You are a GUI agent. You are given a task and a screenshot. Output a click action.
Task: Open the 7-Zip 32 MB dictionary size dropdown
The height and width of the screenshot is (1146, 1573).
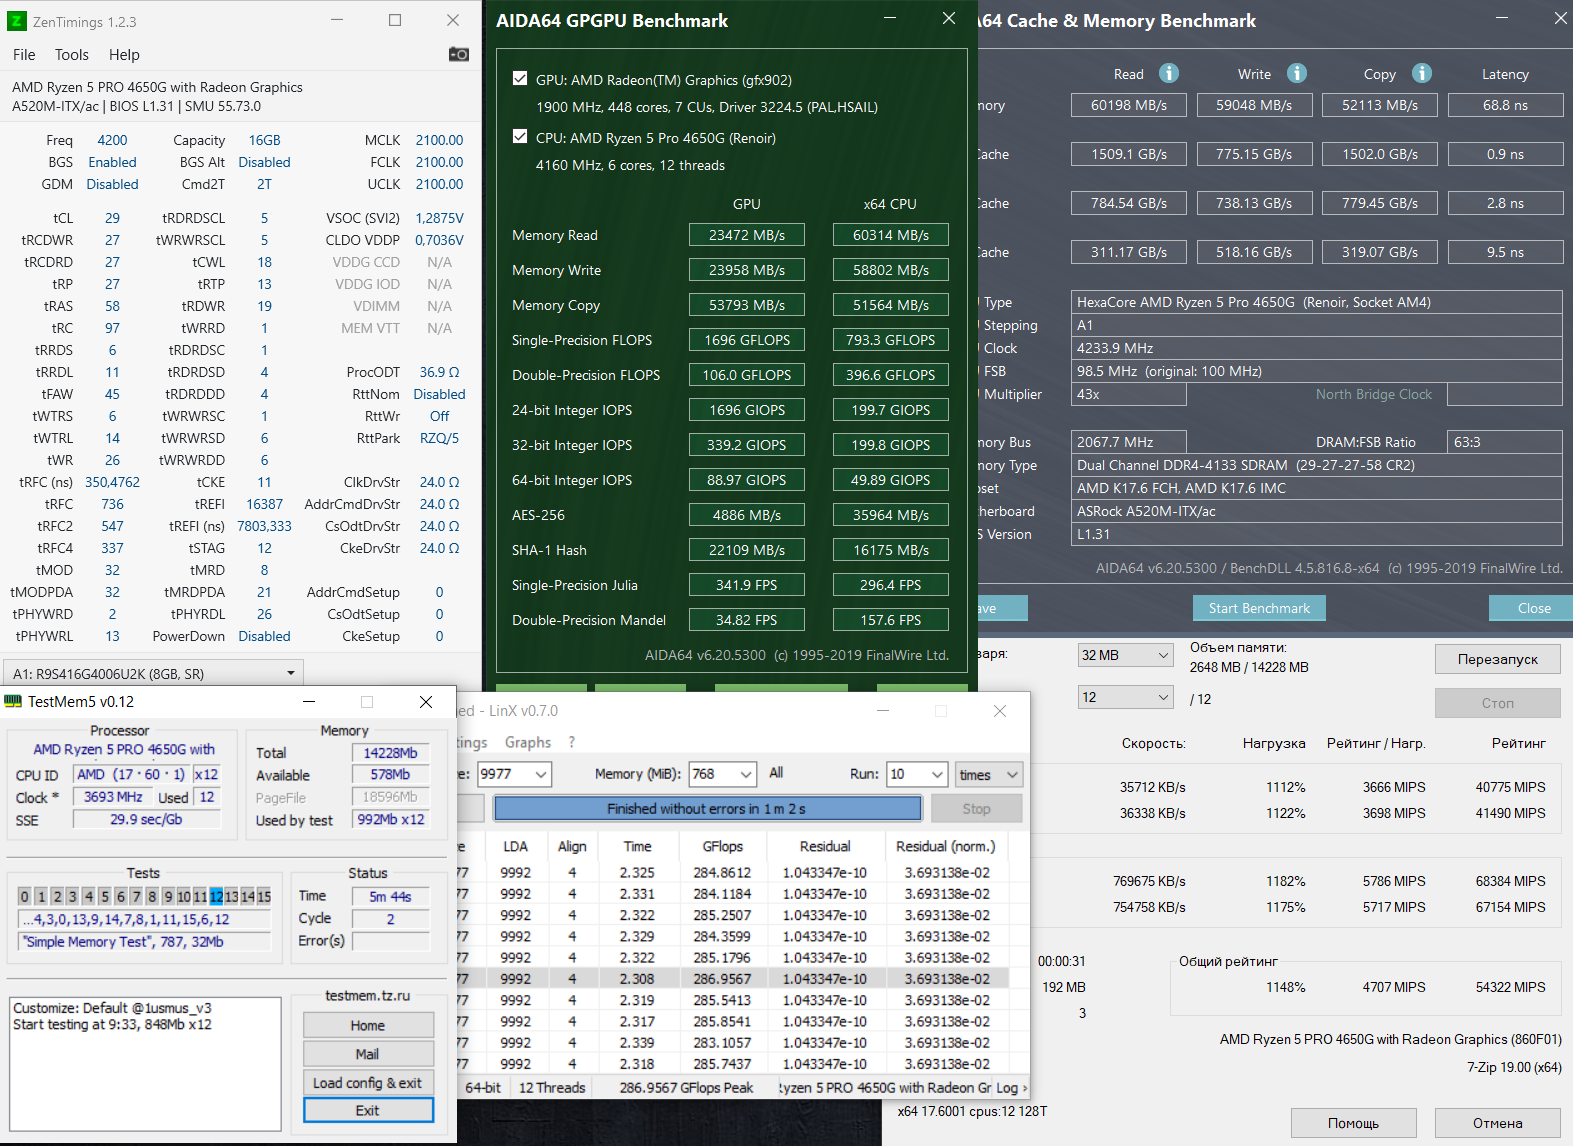tap(1125, 655)
